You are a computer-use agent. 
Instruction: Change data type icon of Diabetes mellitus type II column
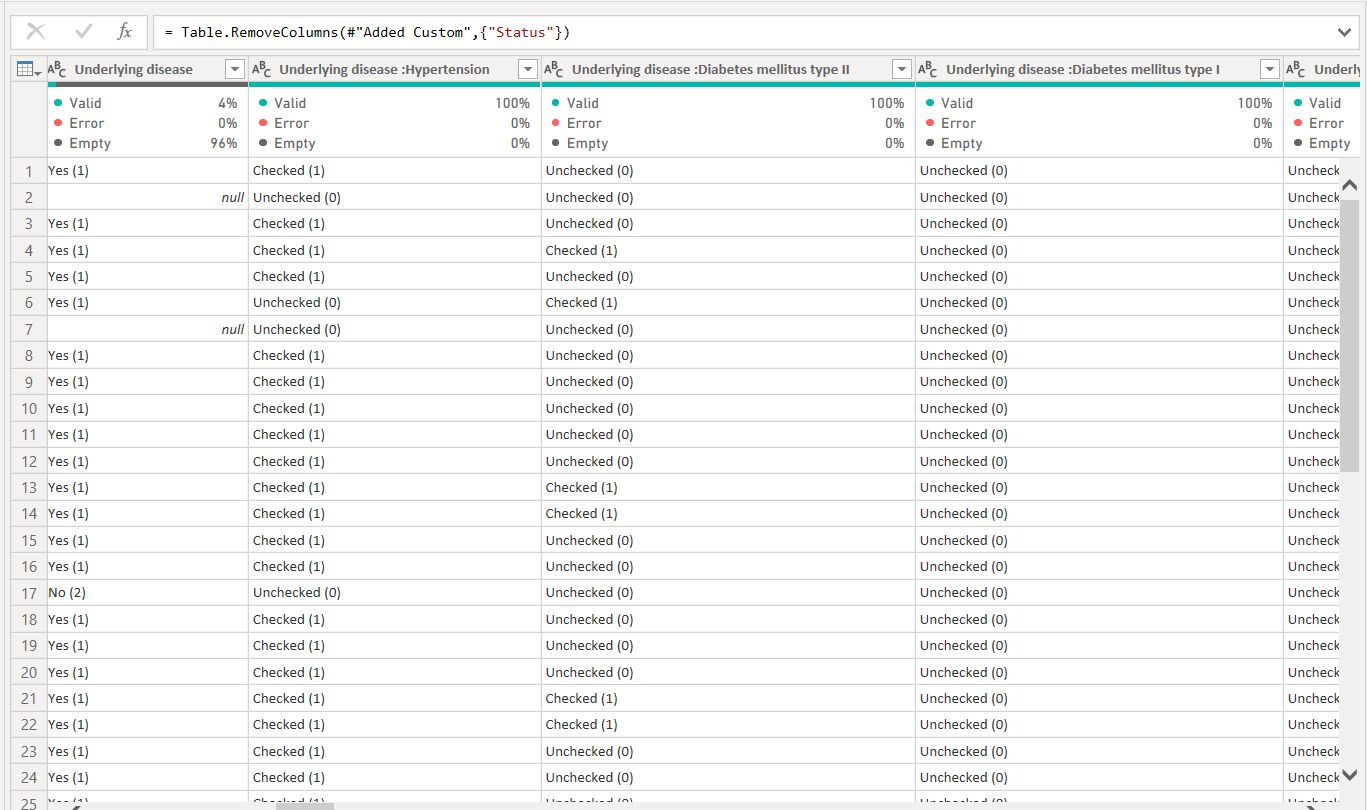555,69
